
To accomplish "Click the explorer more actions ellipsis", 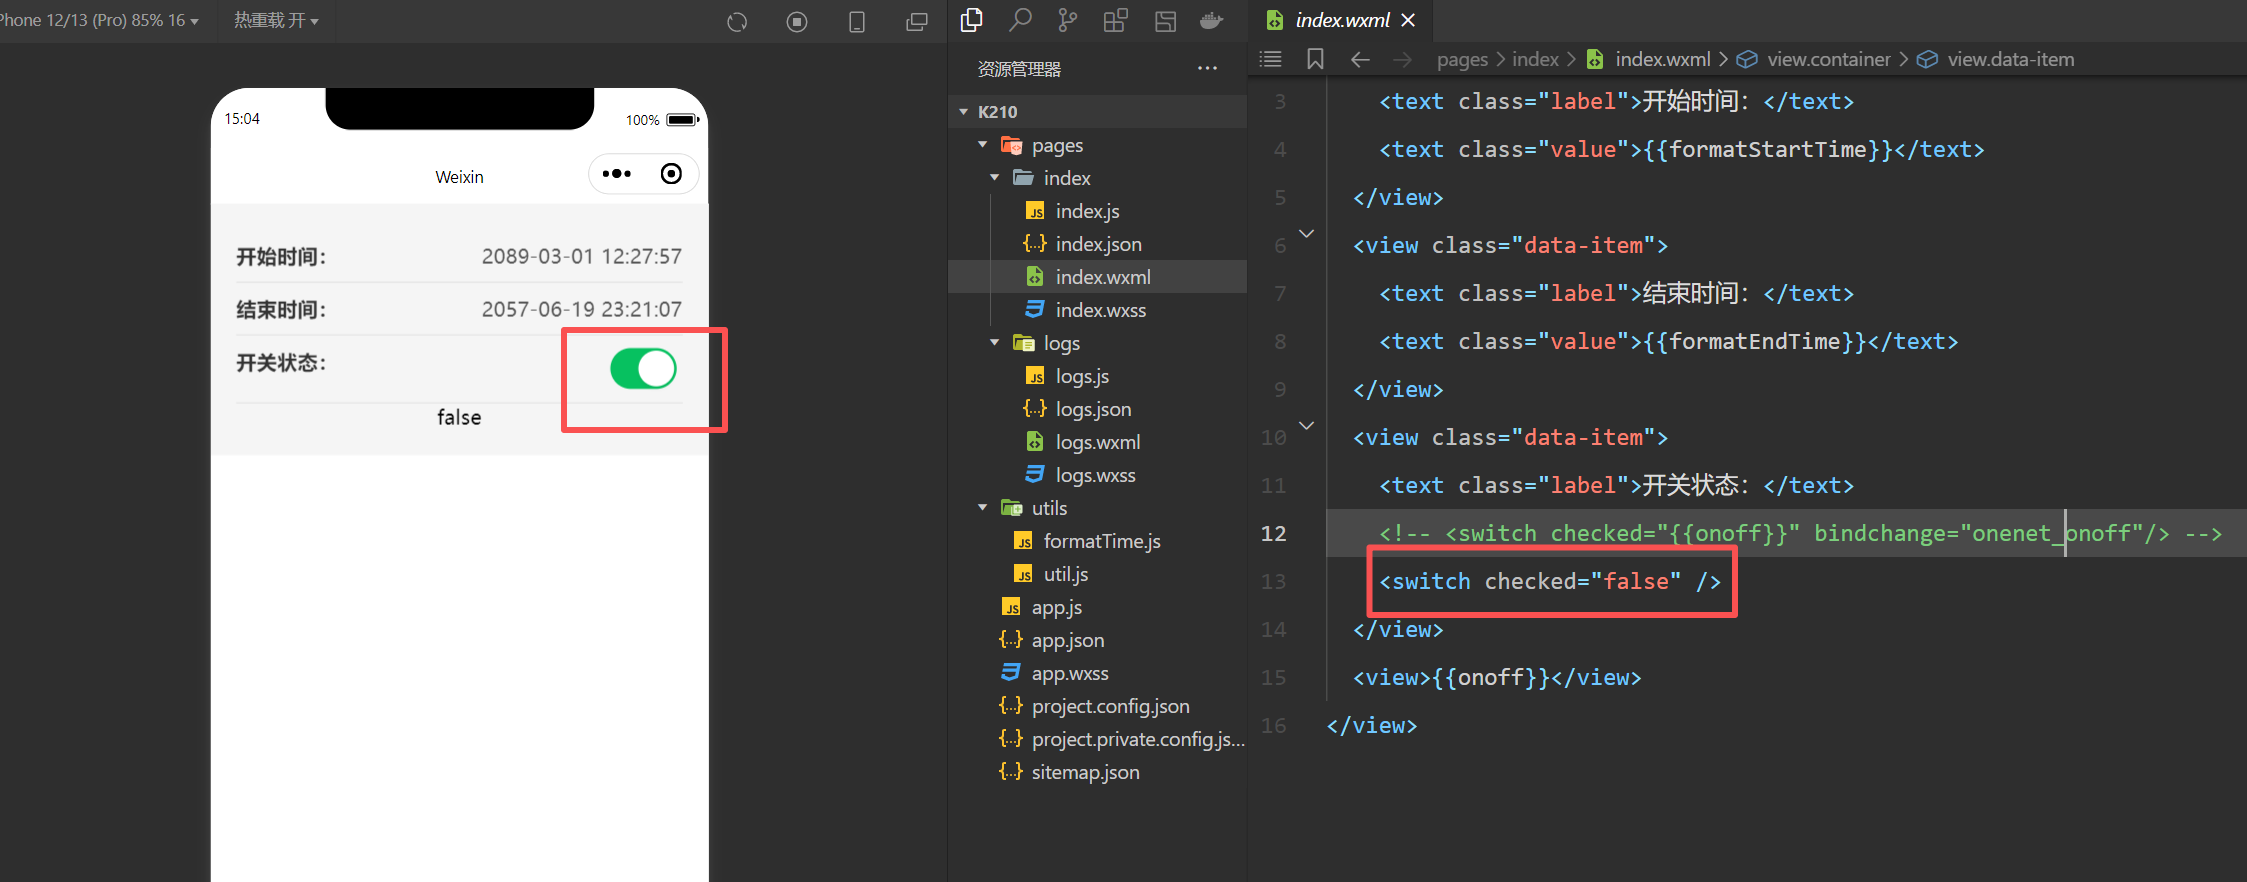I will (x=1208, y=69).
